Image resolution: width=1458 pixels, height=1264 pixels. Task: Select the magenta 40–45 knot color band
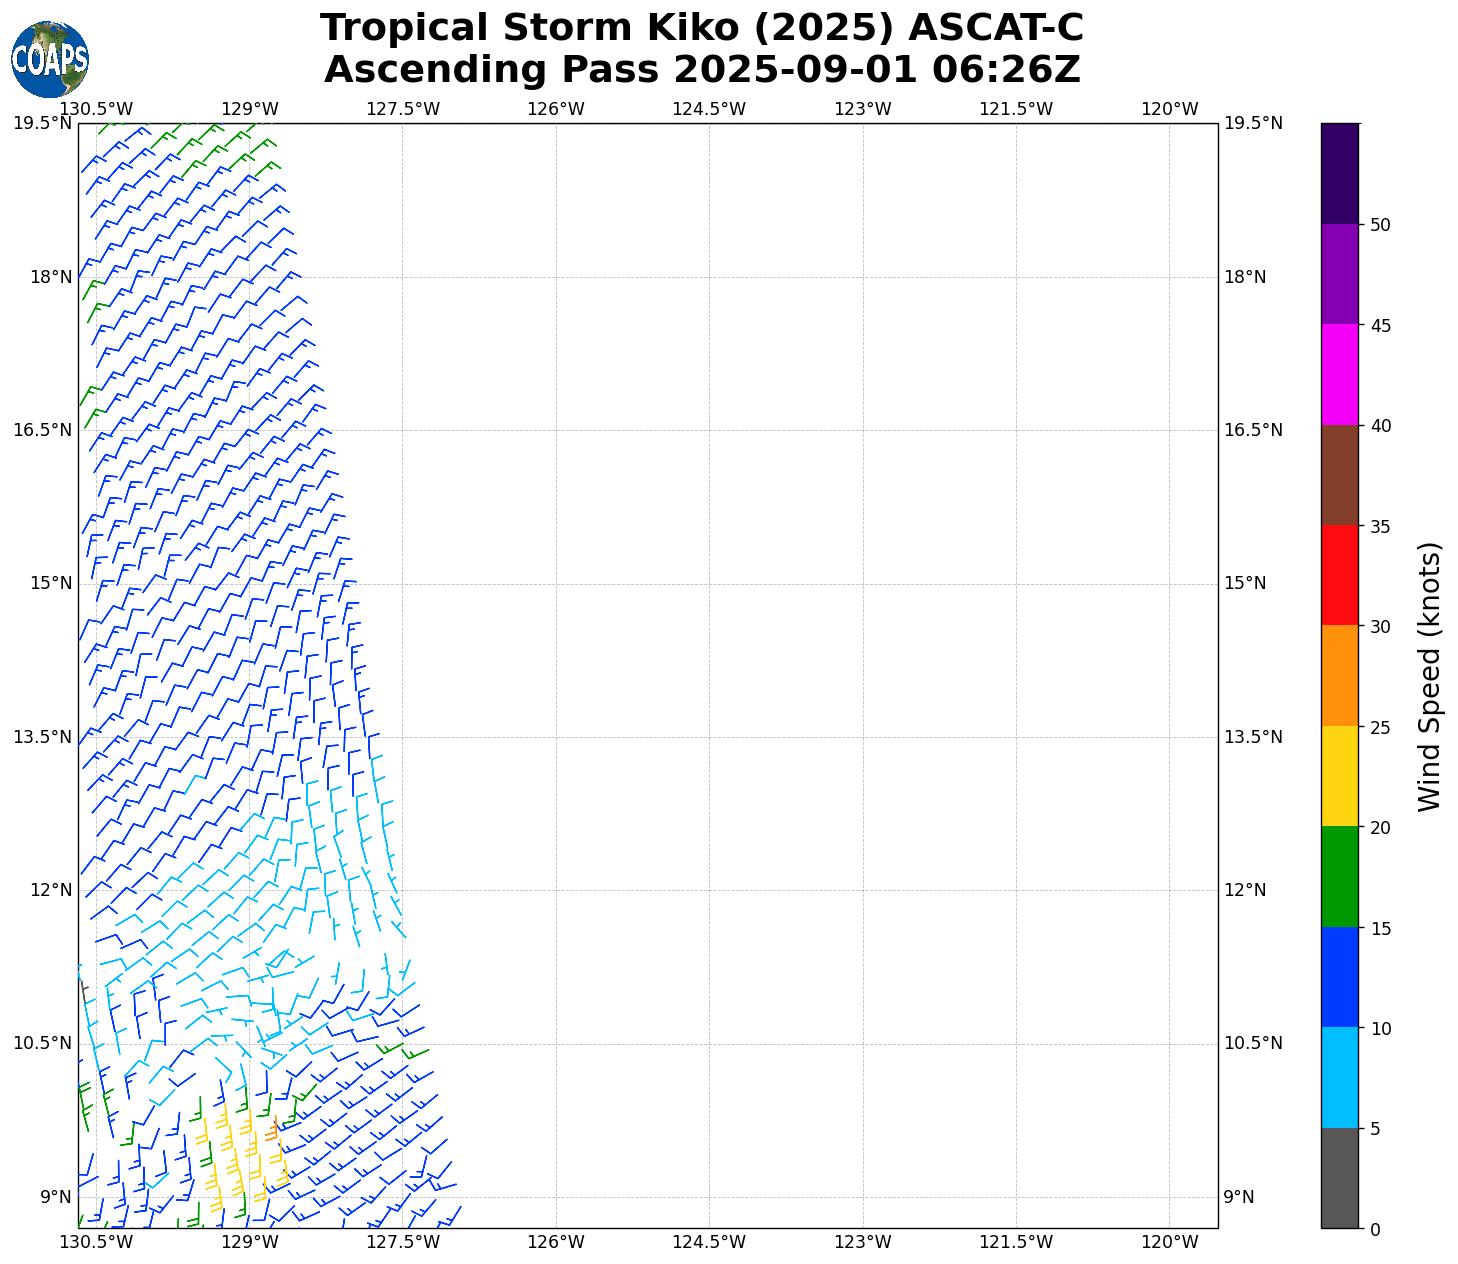pos(1339,374)
